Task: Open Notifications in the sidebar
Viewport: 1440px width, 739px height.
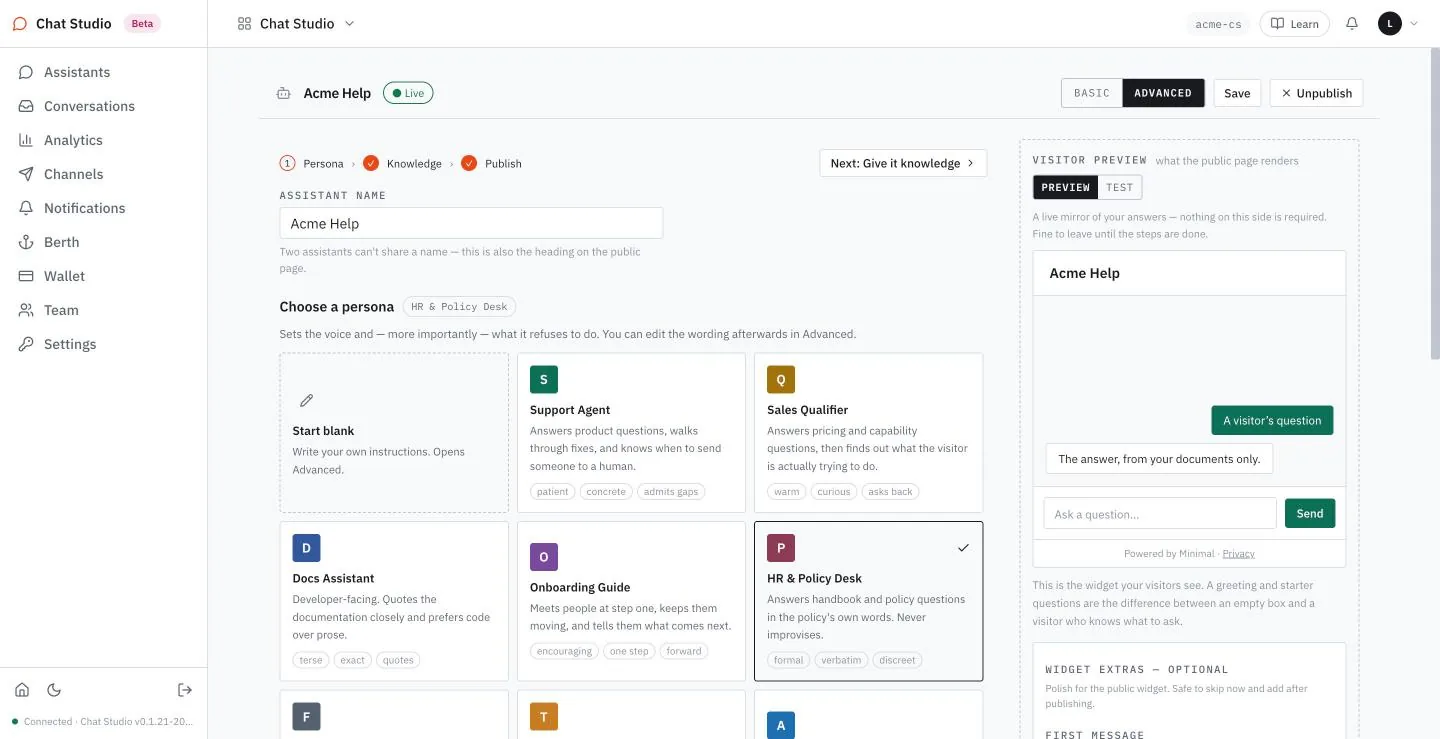Action: [x=104, y=208]
